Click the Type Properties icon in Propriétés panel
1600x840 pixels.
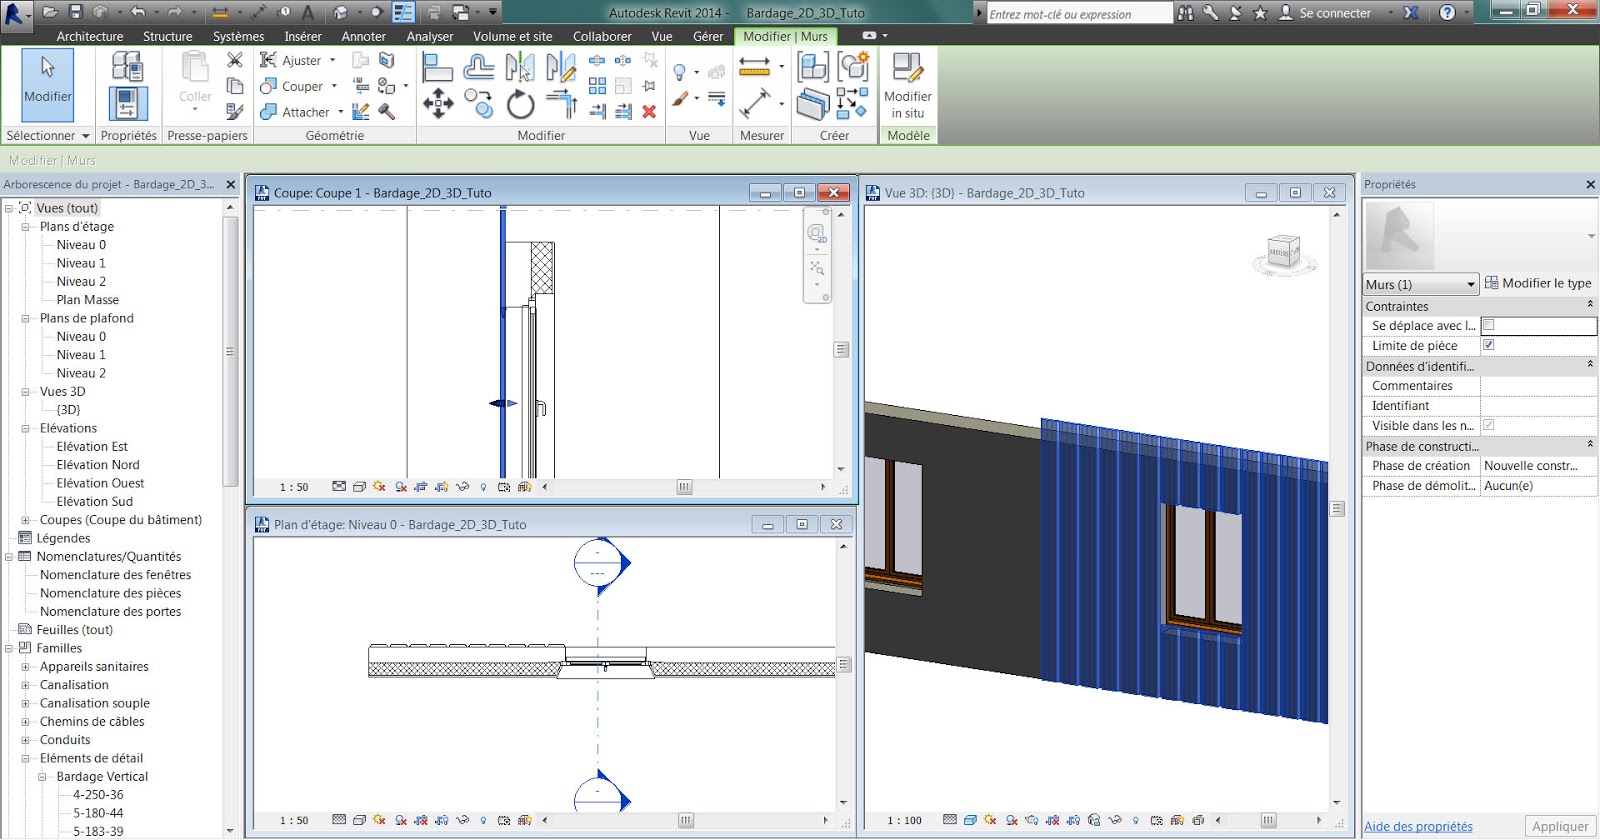pyautogui.click(x=127, y=67)
